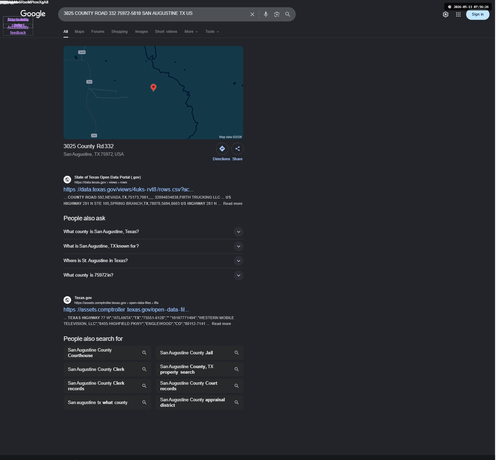Click State of Texas Open Data Portal favicon

[67, 180]
